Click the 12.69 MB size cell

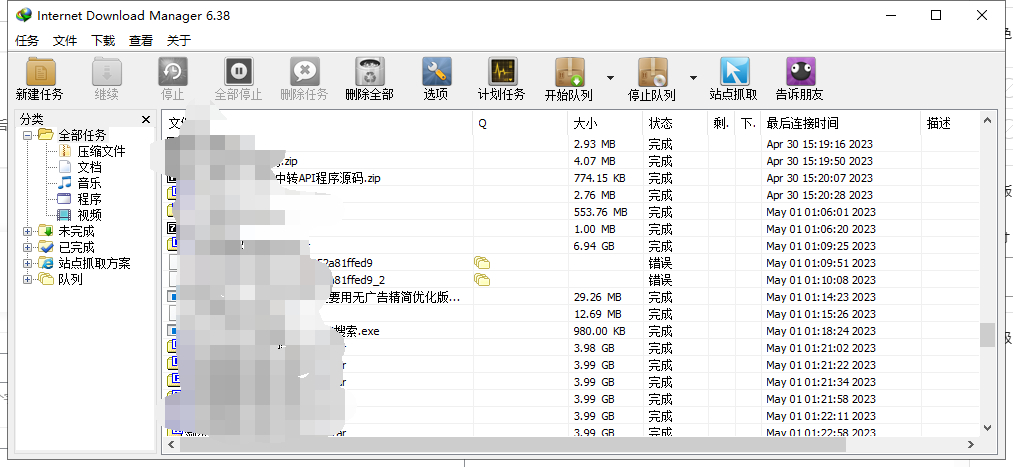[x=598, y=314]
